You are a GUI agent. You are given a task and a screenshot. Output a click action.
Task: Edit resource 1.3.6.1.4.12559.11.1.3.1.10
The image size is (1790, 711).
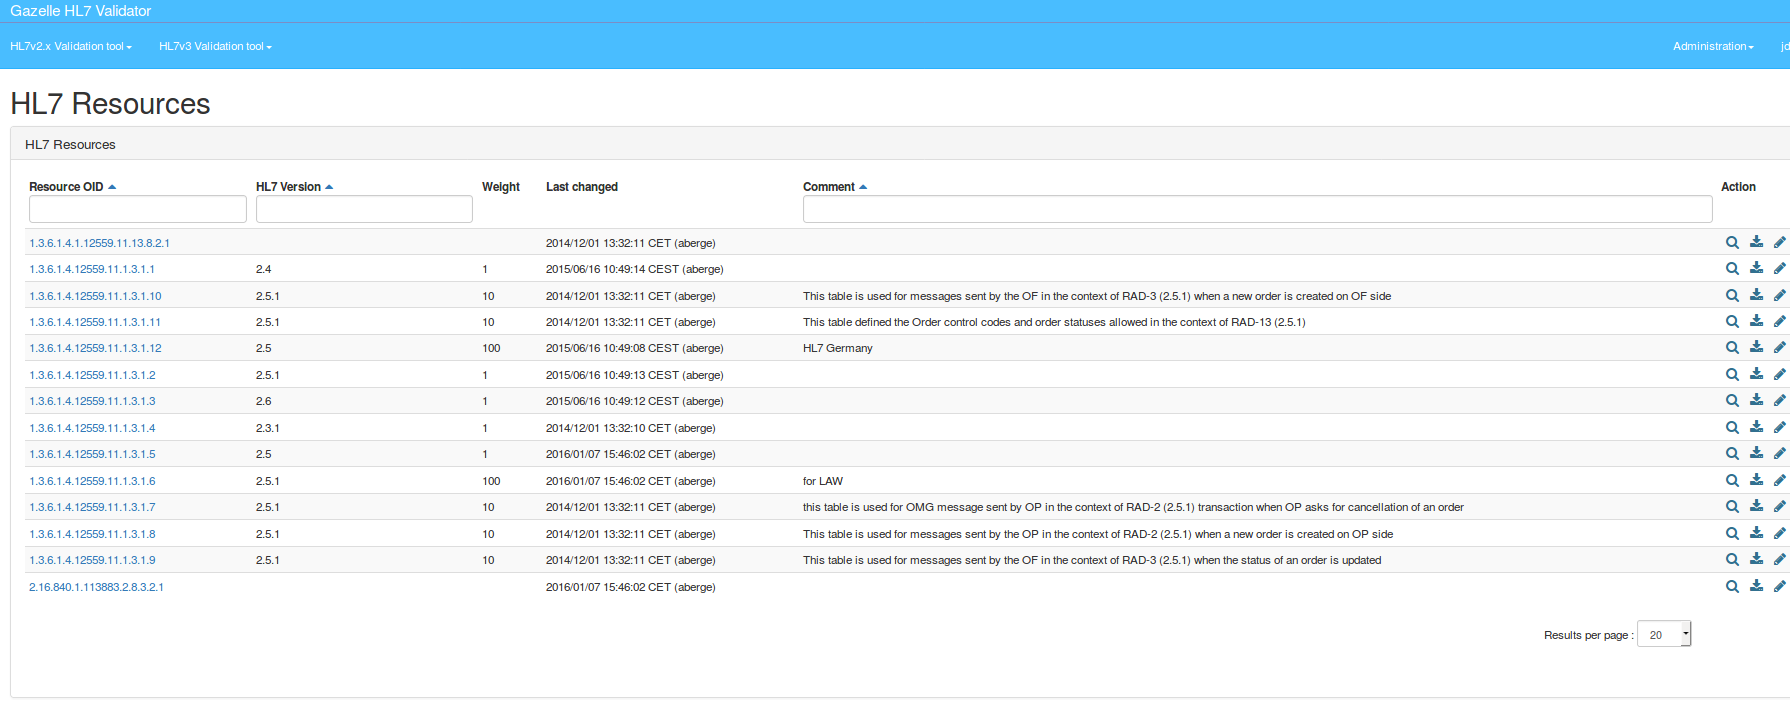pyautogui.click(x=1779, y=296)
